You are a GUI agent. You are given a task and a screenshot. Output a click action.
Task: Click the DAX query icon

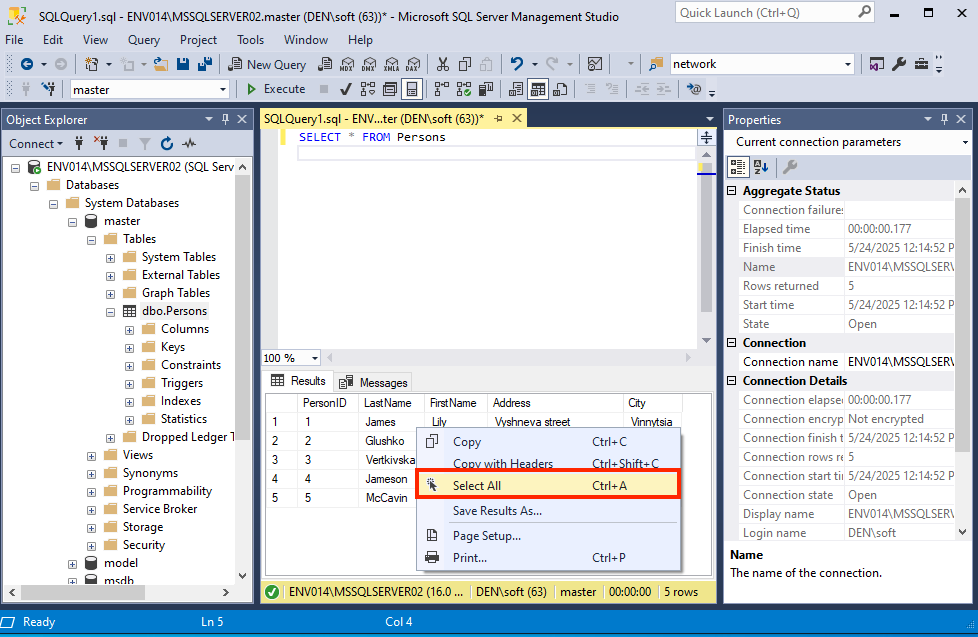413,64
